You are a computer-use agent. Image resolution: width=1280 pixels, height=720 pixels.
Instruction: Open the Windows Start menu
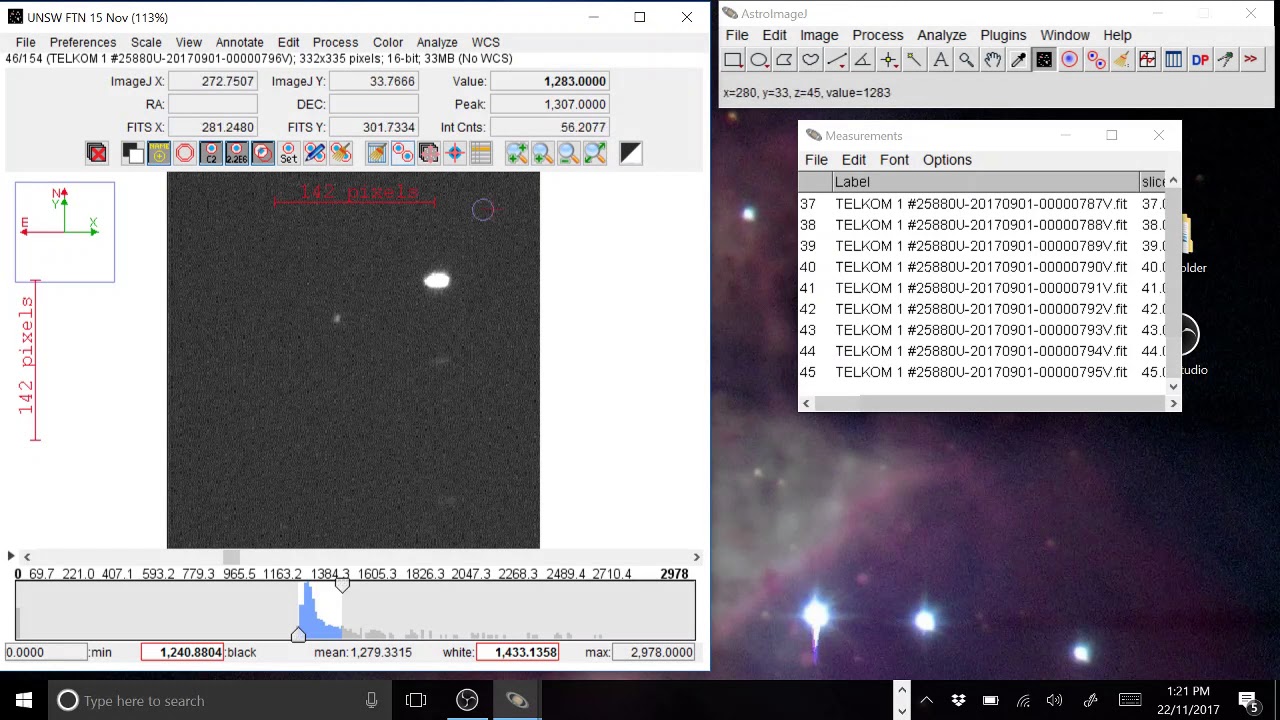click(x=24, y=700)
